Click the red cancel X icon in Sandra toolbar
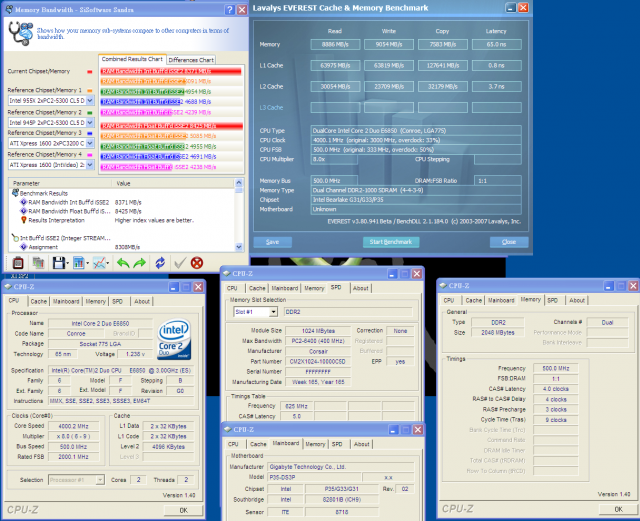640x521 pixels. pos(197,263)
